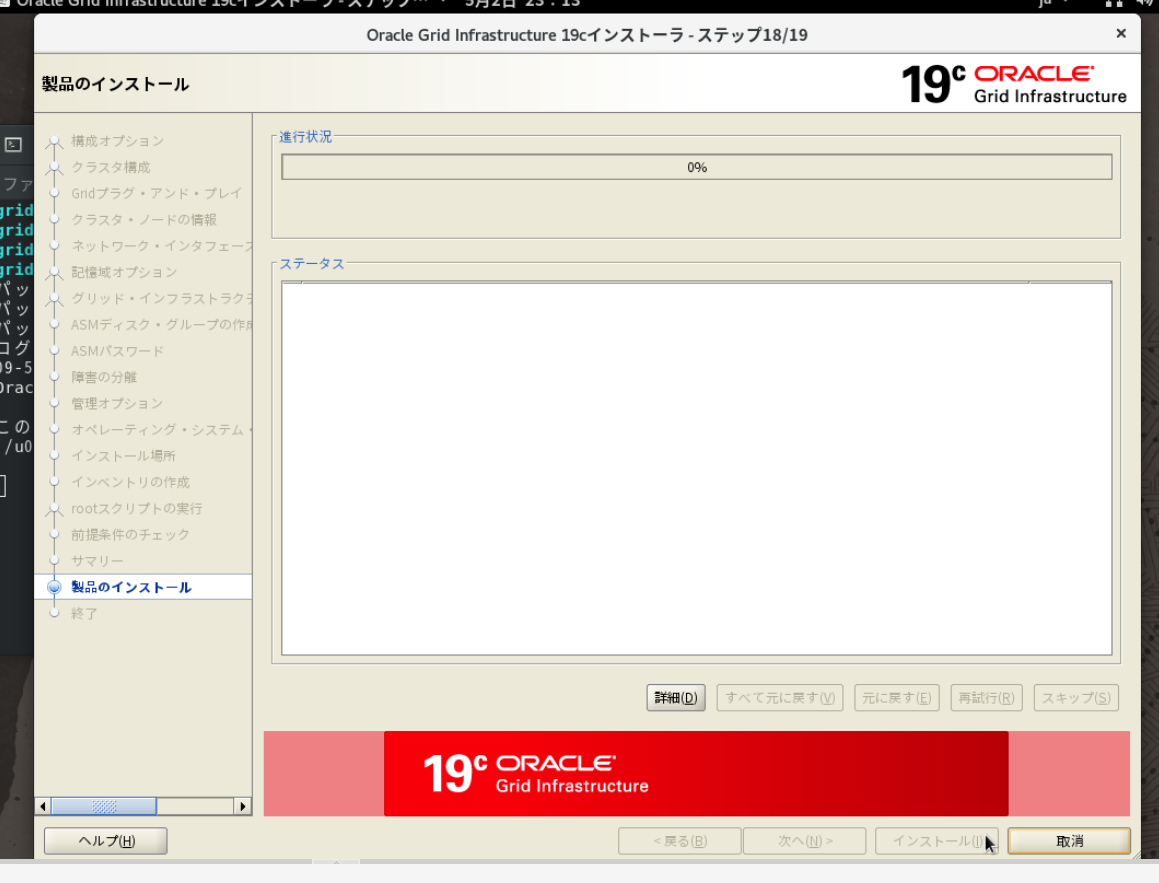Select the rootスクリプトの実行 step
Viewport: 1159px width, 883px height.
click(137, 508)
